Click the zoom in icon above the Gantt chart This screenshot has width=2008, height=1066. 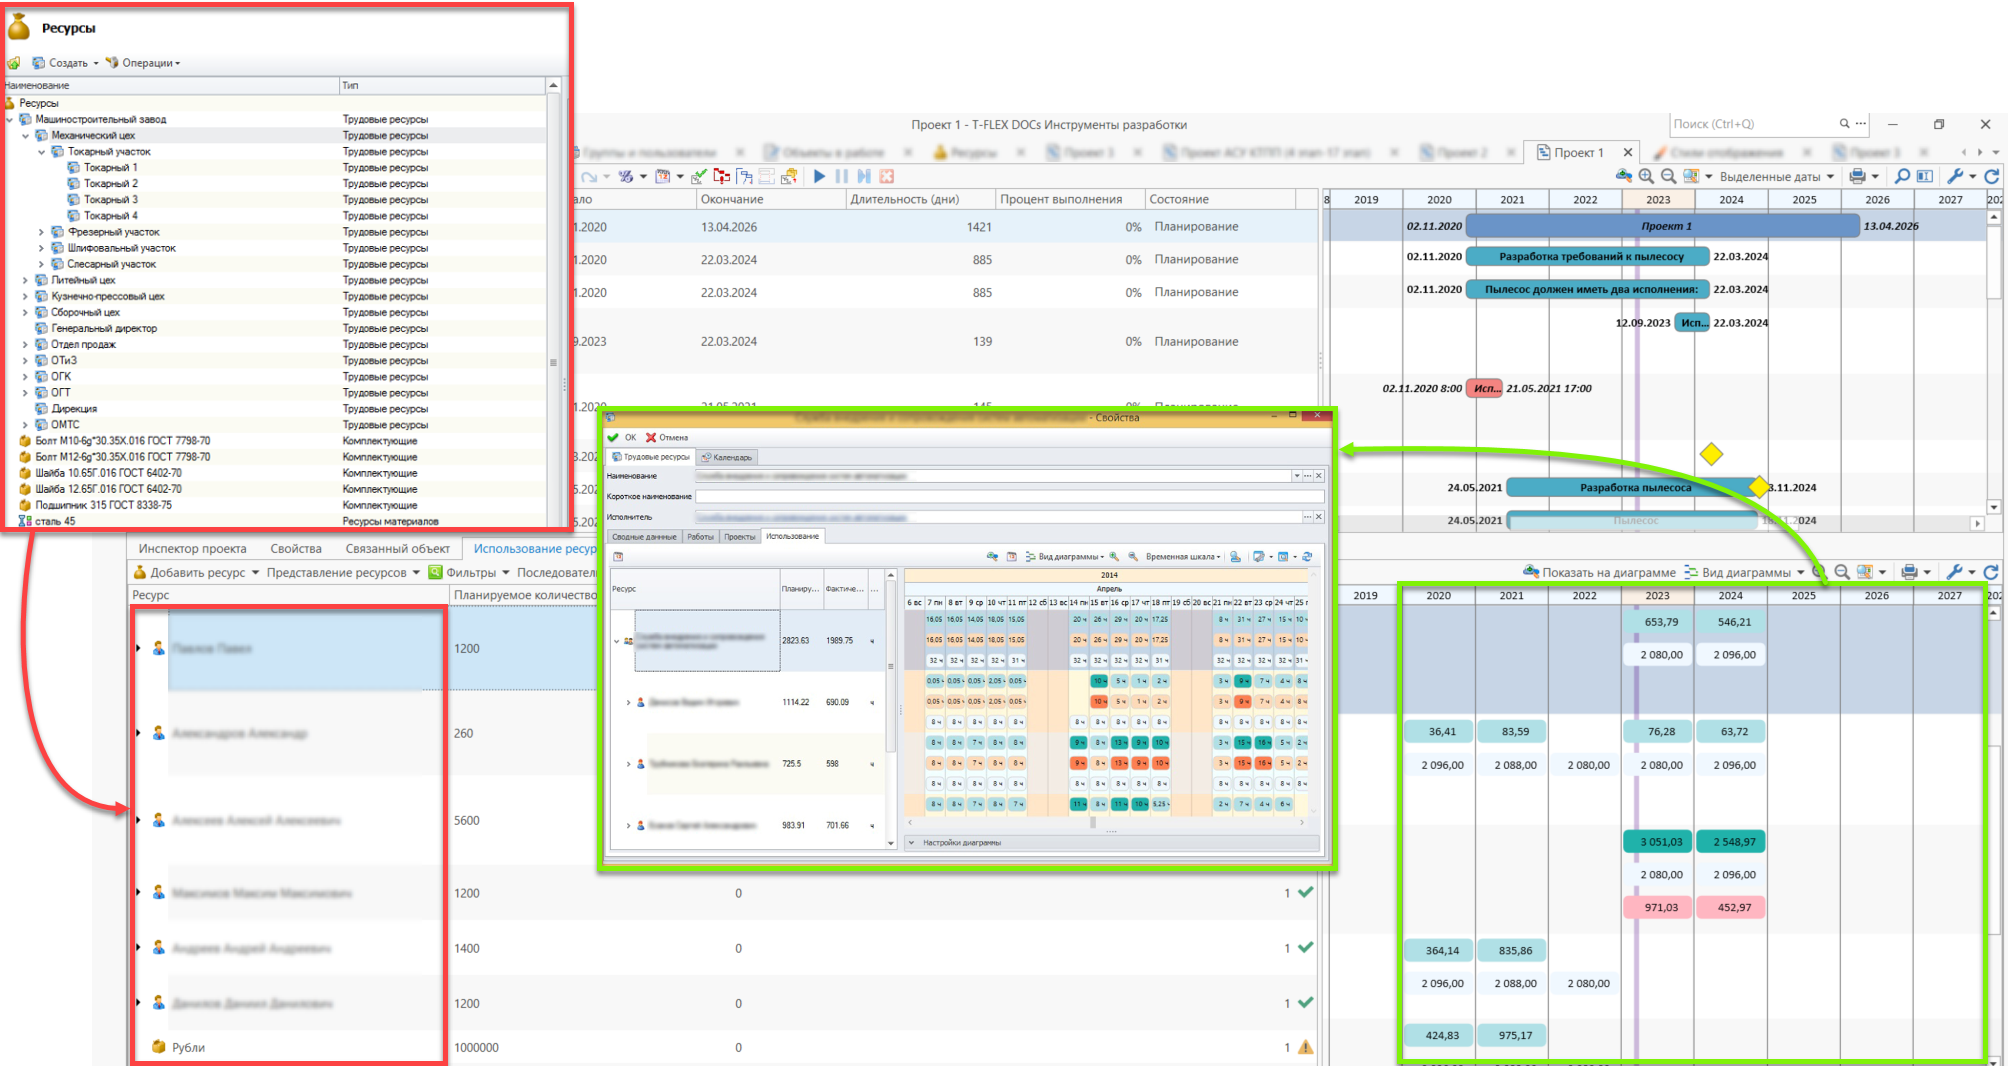click(x=1646, y=176)
